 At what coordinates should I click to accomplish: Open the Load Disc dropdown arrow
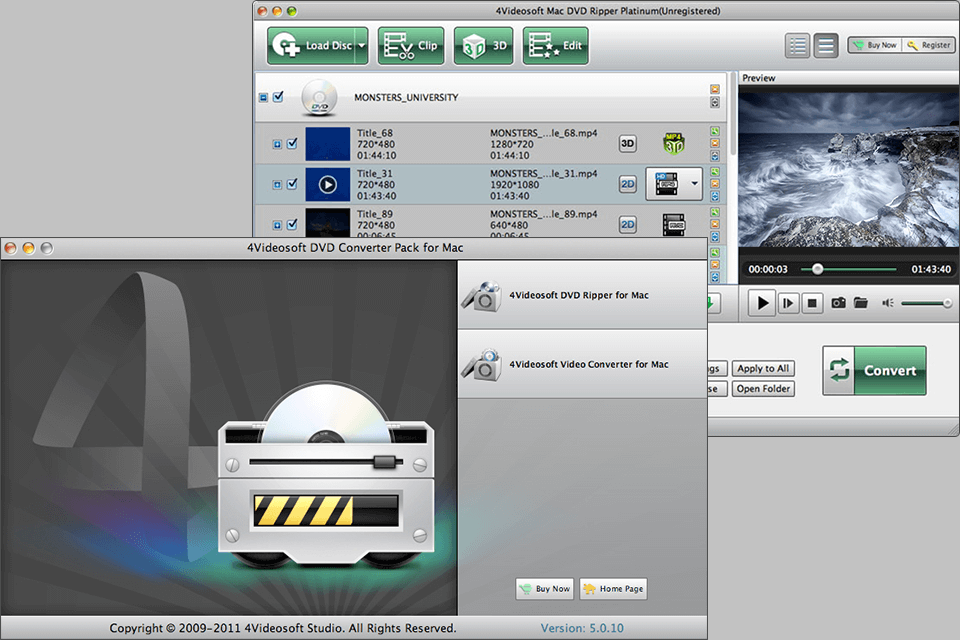click(361, 45)
